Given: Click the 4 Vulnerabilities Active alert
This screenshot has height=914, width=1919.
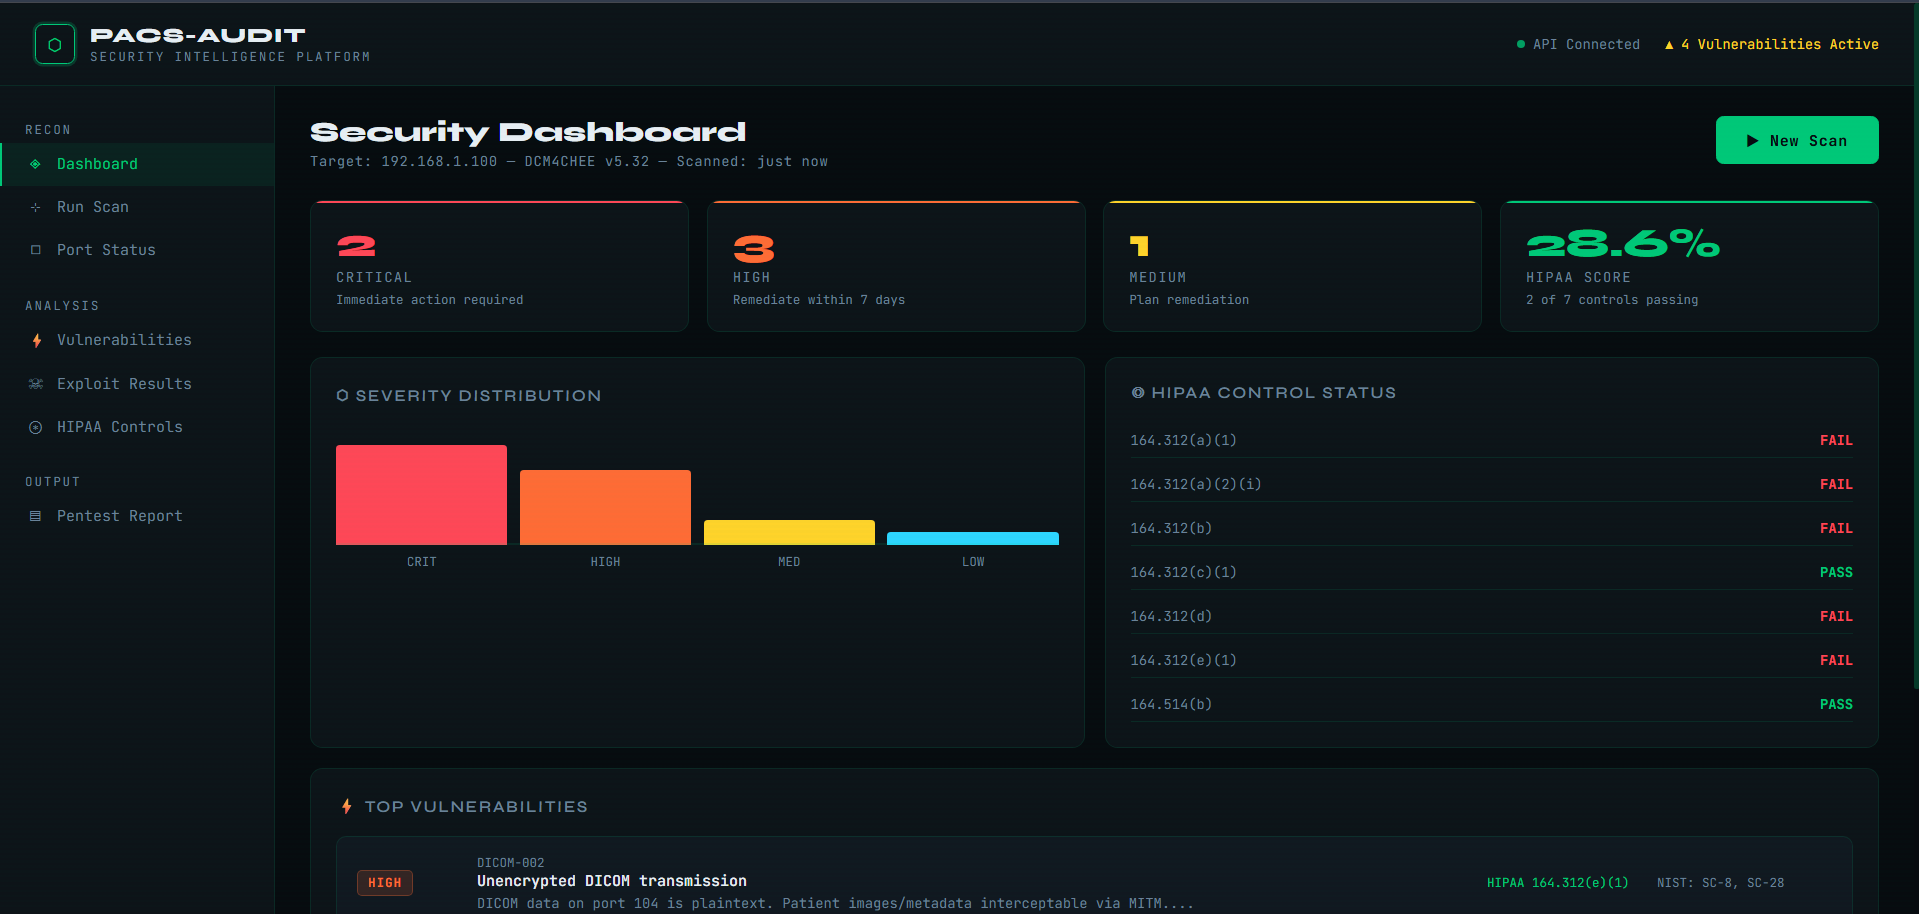Looking at the screenshot, I should point(1771,45).
